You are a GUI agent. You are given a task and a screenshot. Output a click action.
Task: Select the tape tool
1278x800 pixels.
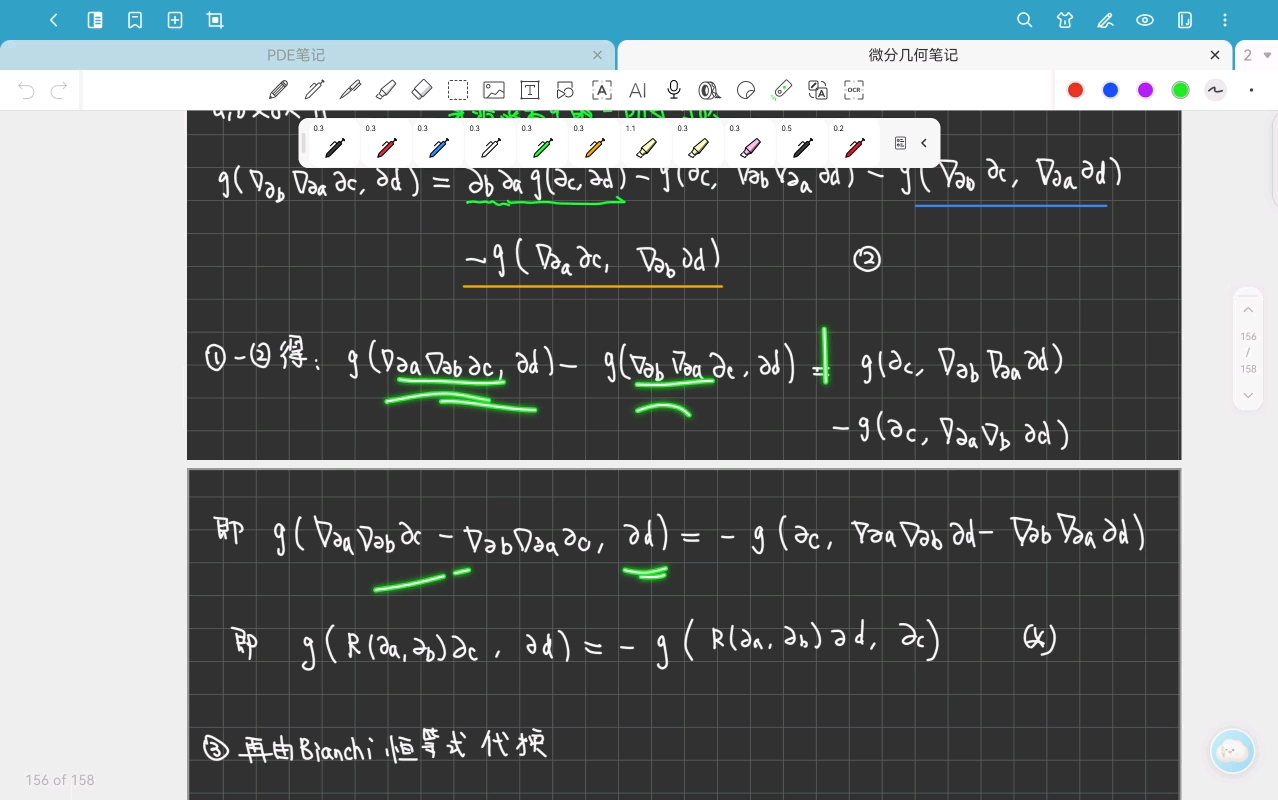pos(710,90)
